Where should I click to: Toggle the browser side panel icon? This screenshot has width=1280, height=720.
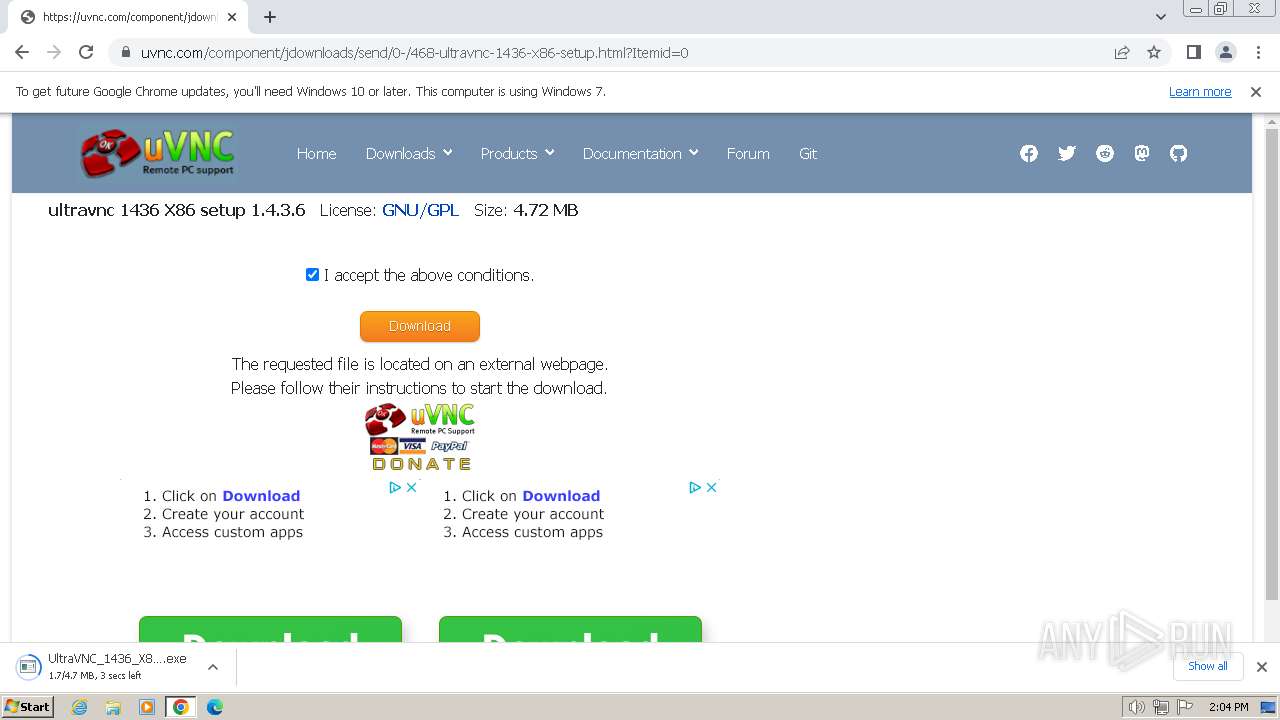[x=1194, y=52]
